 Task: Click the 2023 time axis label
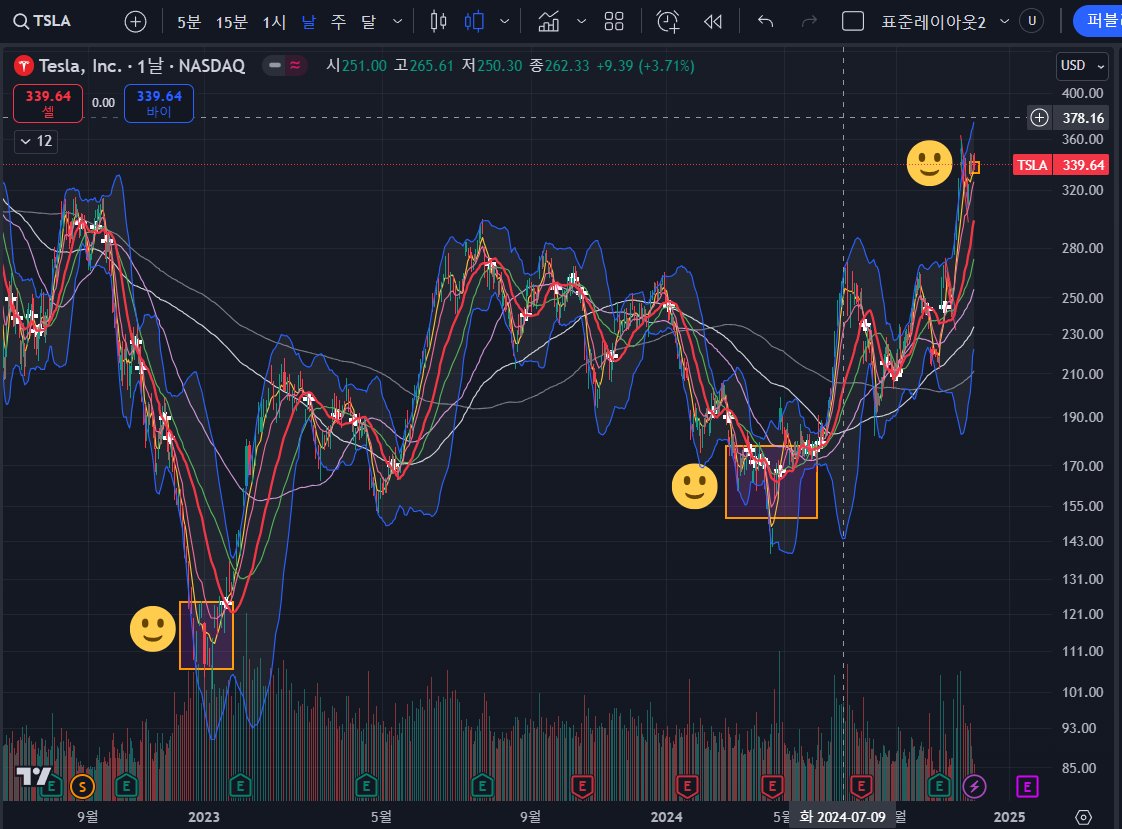[x=203, y=817]
